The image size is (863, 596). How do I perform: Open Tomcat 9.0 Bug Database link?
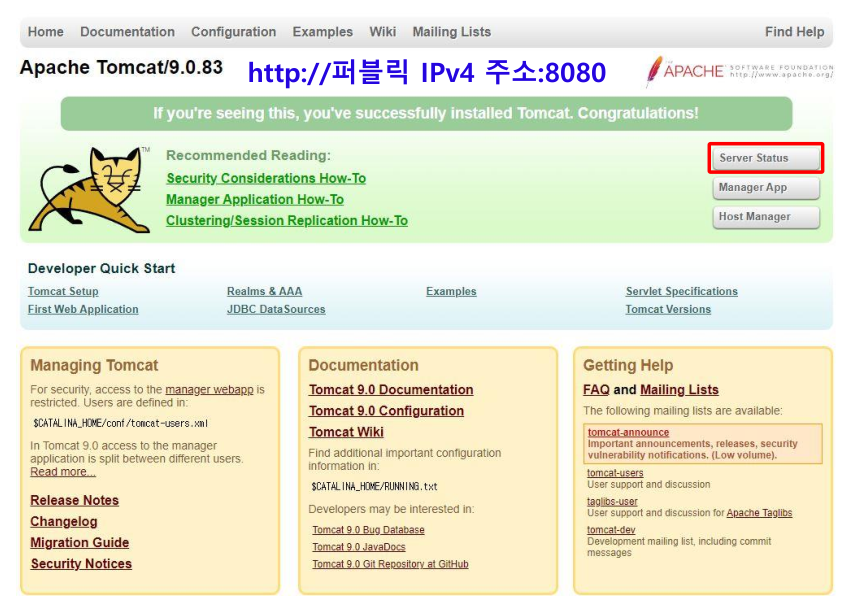click(368, 530)
